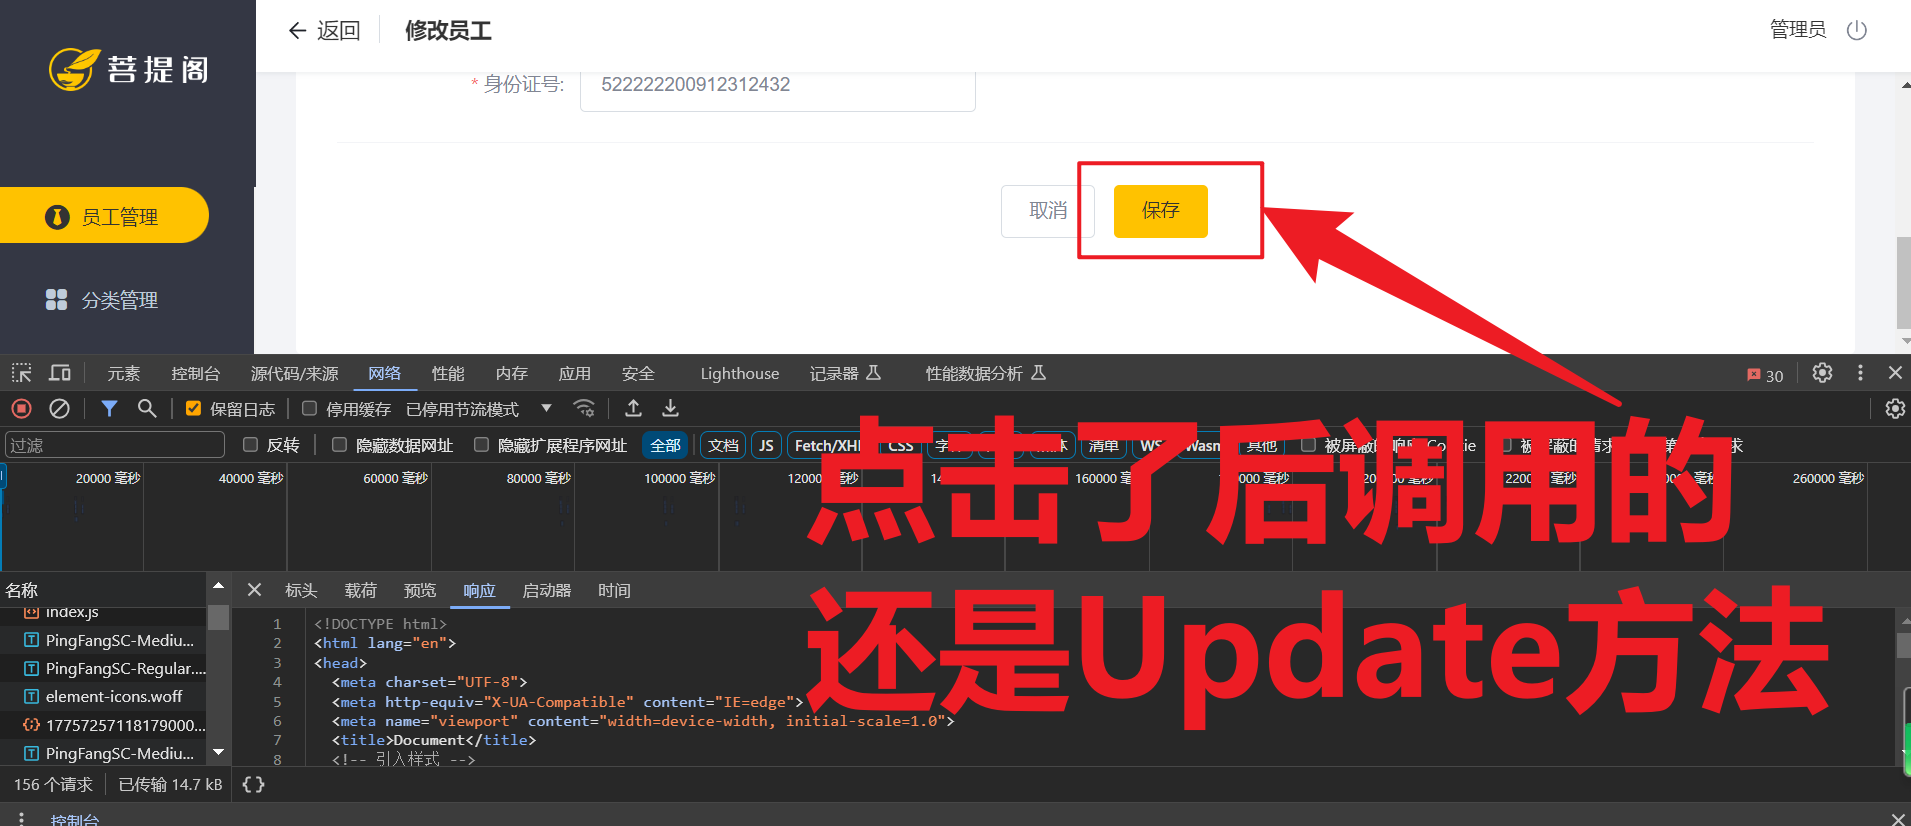Filter requests by JS
Screen dimensions: 1911x826
pyautogui.click(x=766, y=445)
